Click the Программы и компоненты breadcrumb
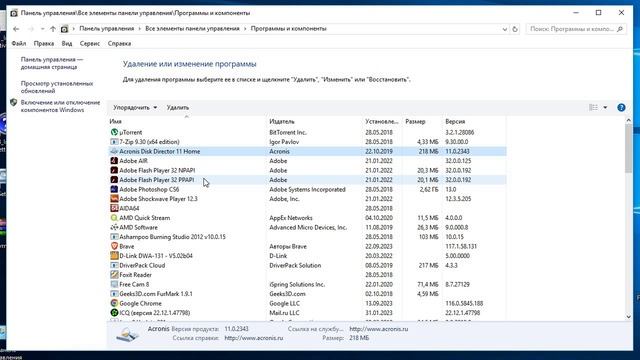 click(x=289, y=29)
